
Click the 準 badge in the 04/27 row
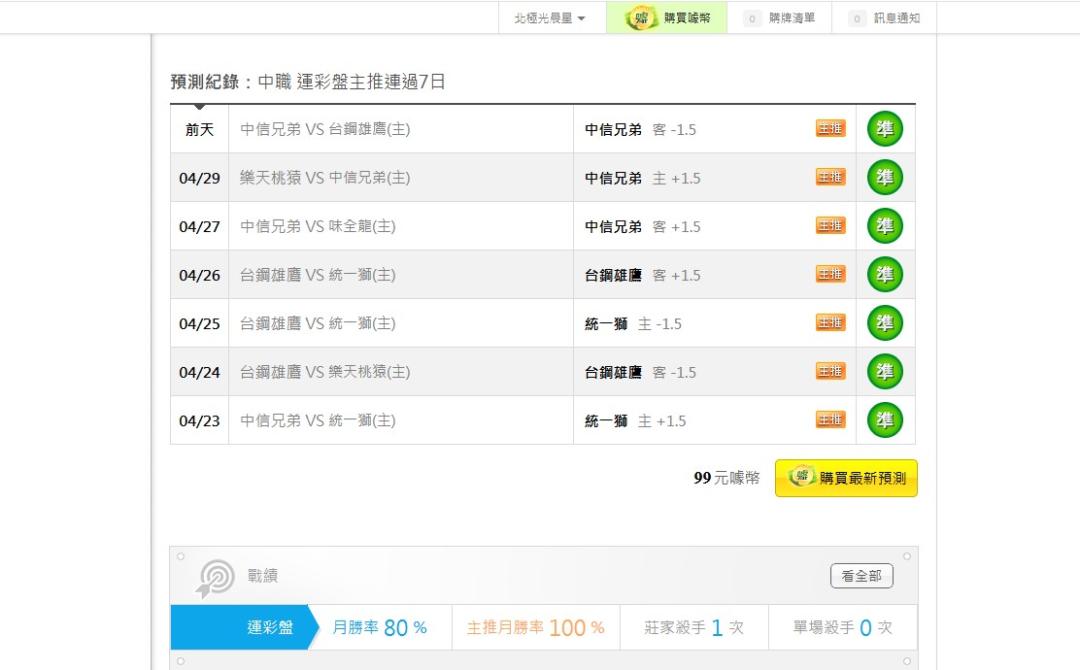tap(885, 226)
